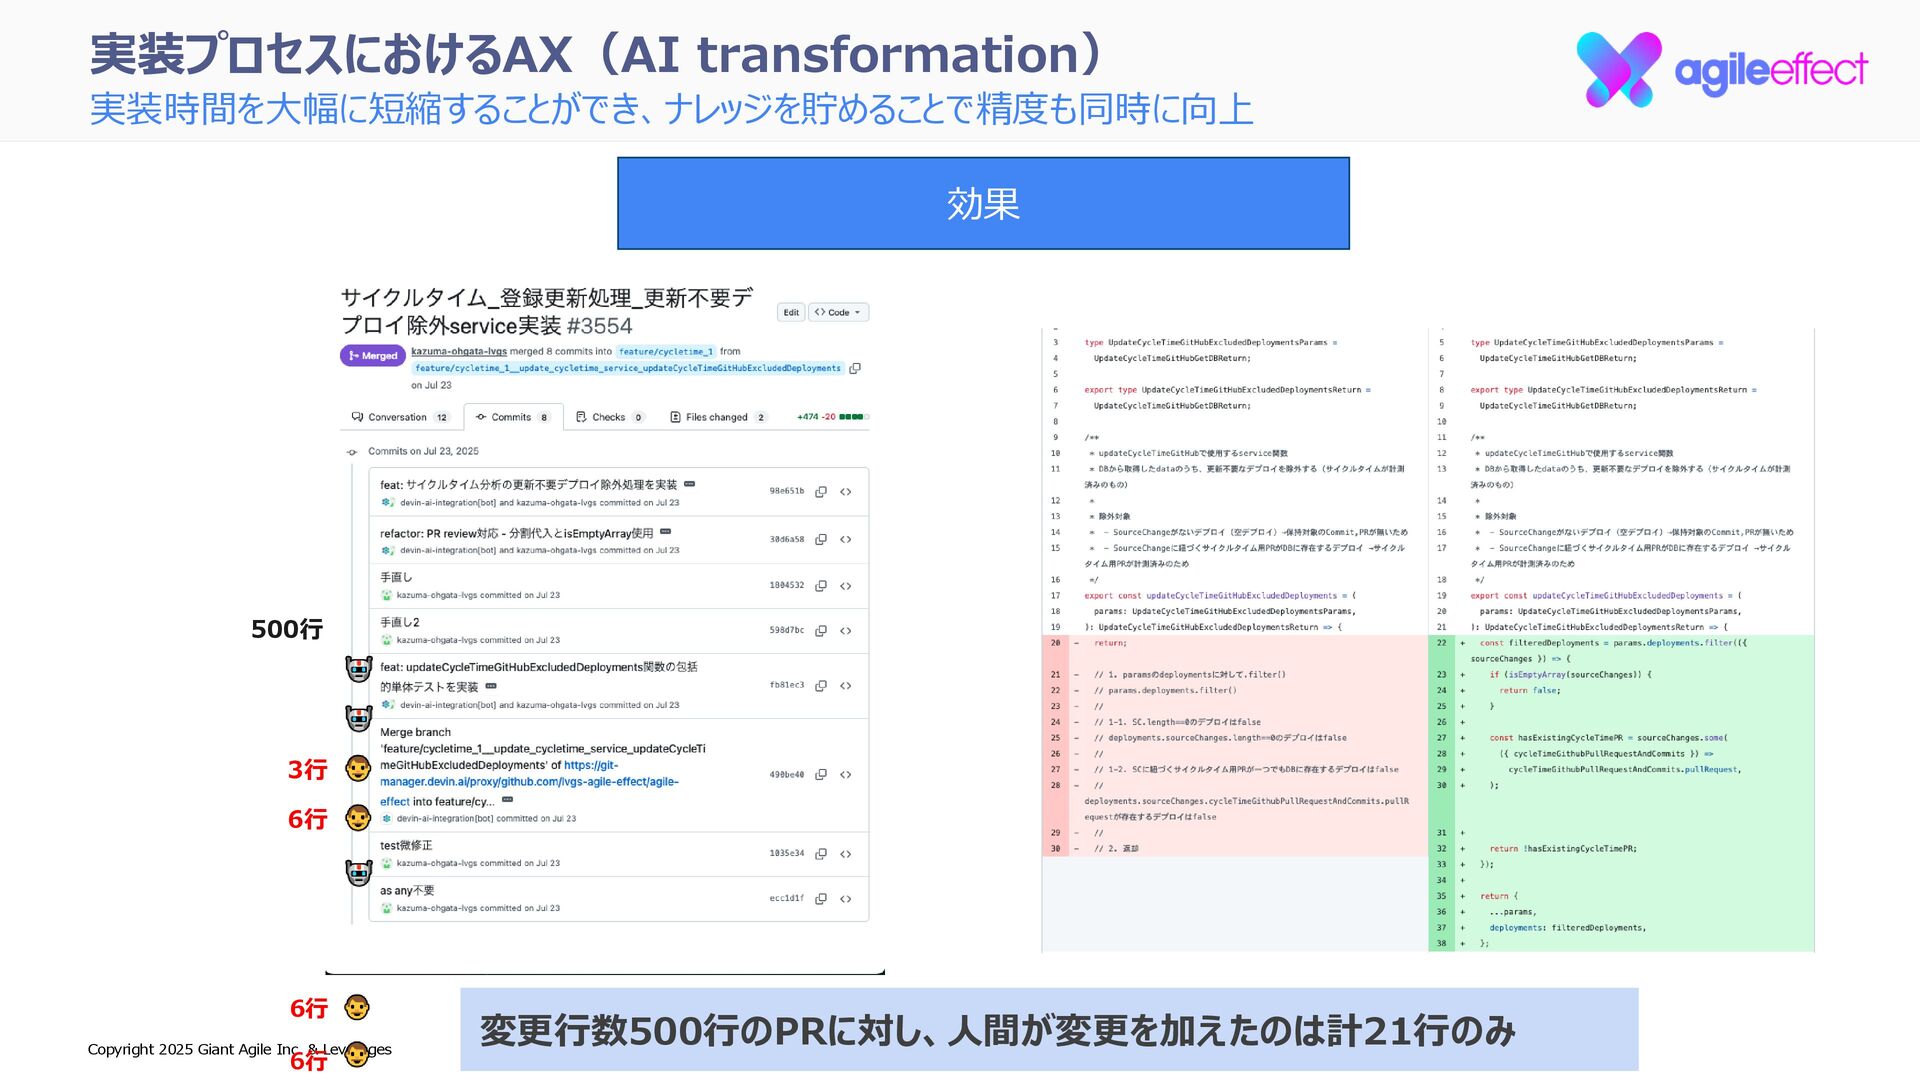Copy commit SHA ecc1d1f
This screenshot has width=1920, height=1080.
pyautogui.click(x=821, y=899)
